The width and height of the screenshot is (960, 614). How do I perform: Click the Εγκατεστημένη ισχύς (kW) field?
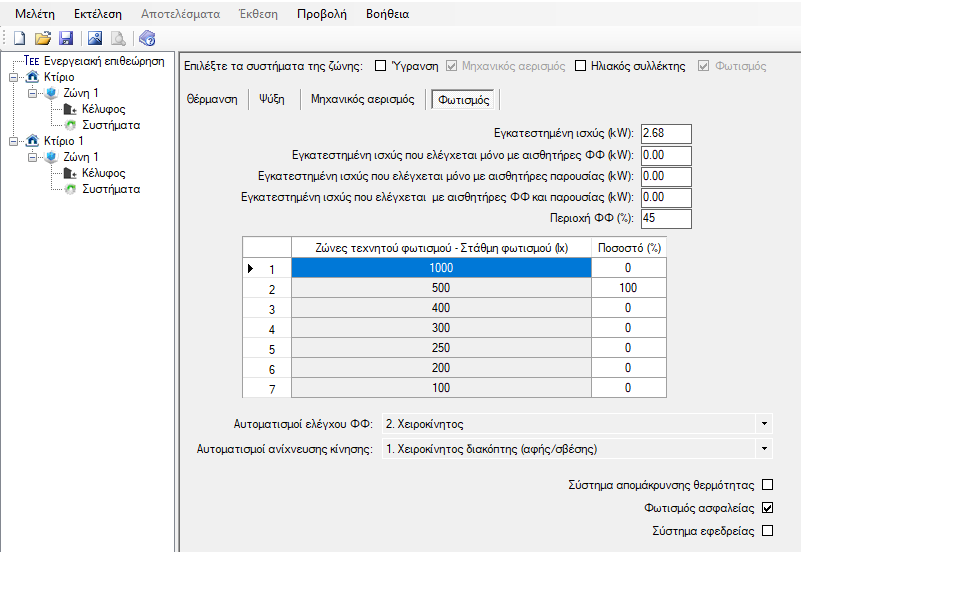665,134
